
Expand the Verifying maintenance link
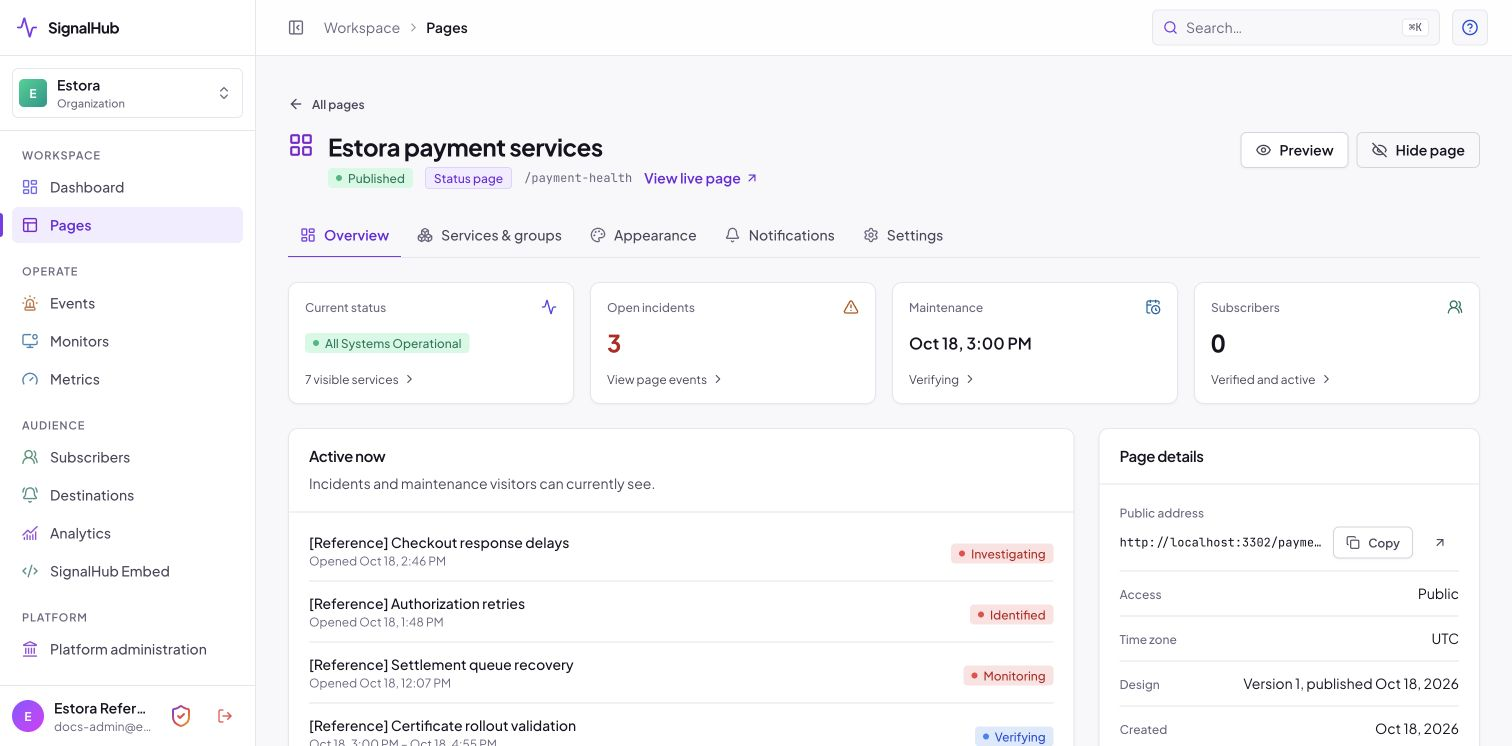pyautogui.click(x=942, y=380)
